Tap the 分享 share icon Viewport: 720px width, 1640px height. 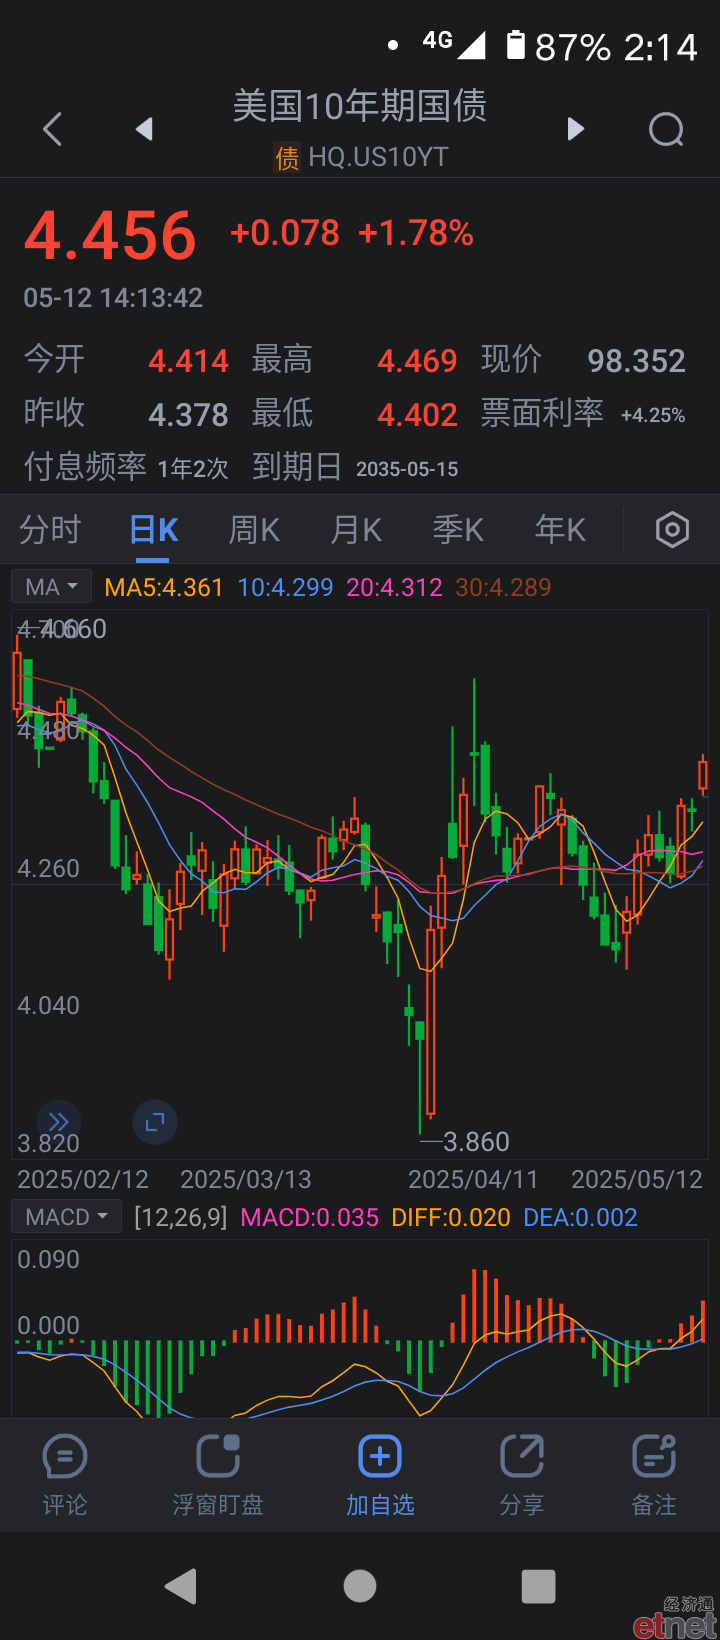click(x=522, y=1476)
